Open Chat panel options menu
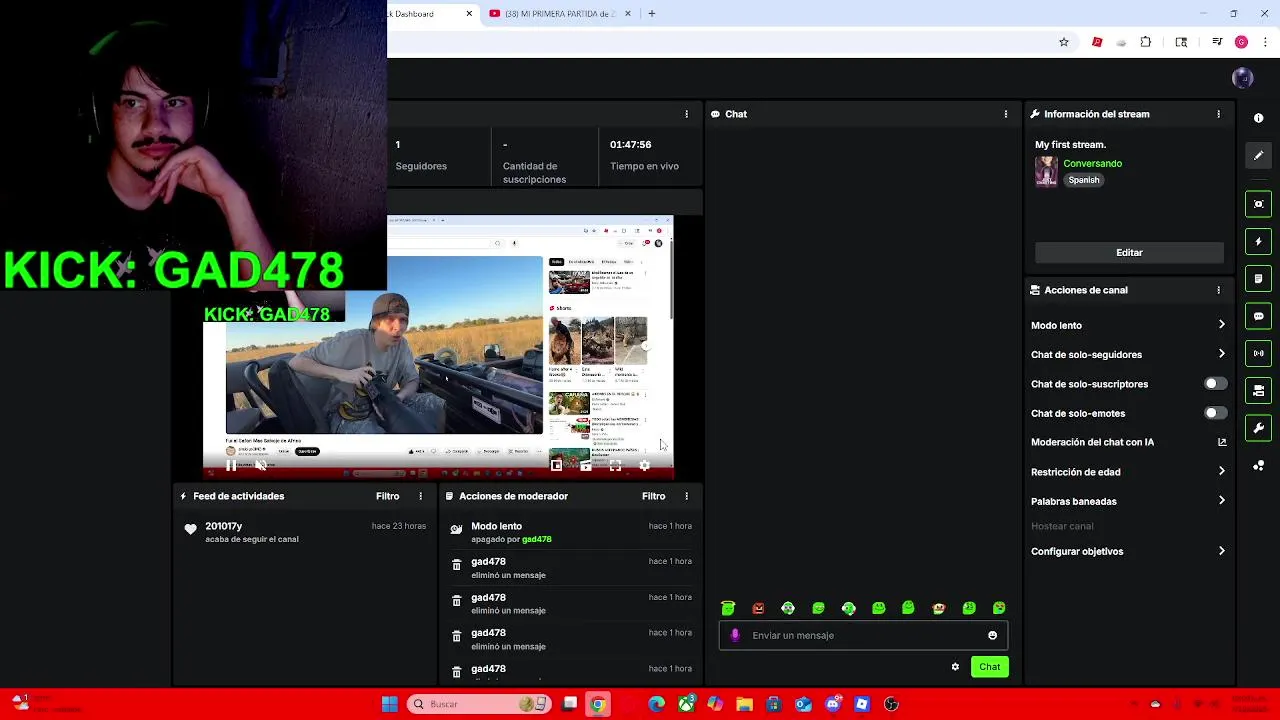The width and height of the screenshot is (1280, 720). [x=1006, y=114]
